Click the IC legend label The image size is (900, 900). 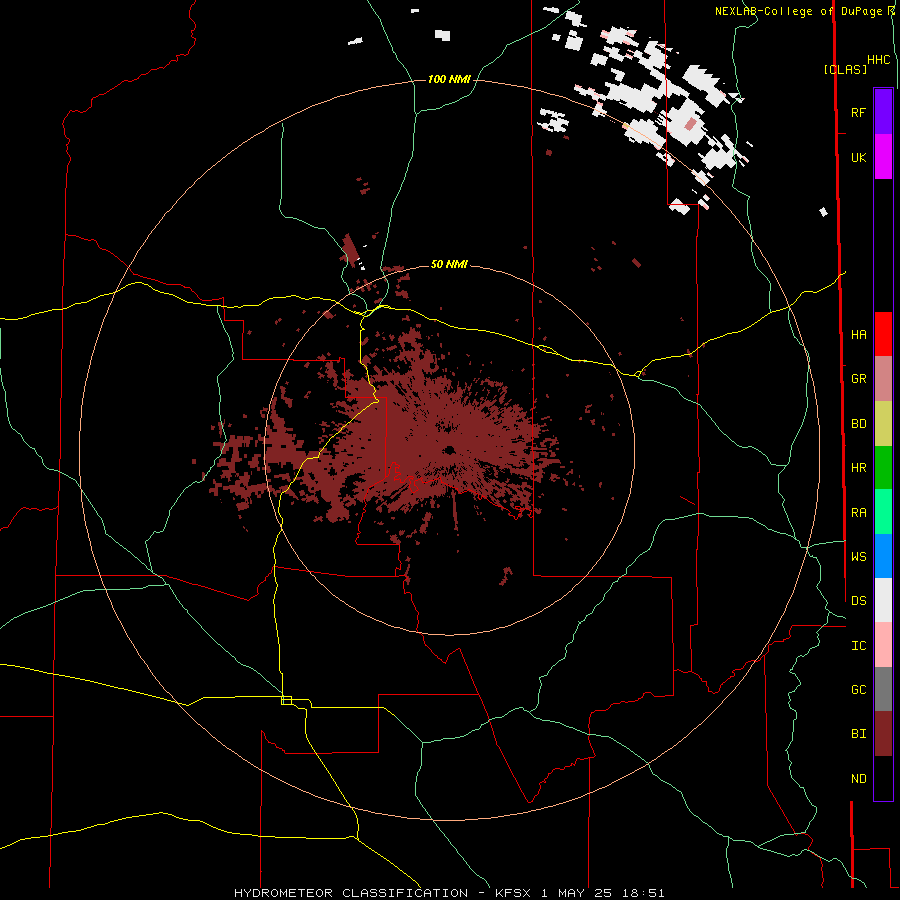[858, 646]
